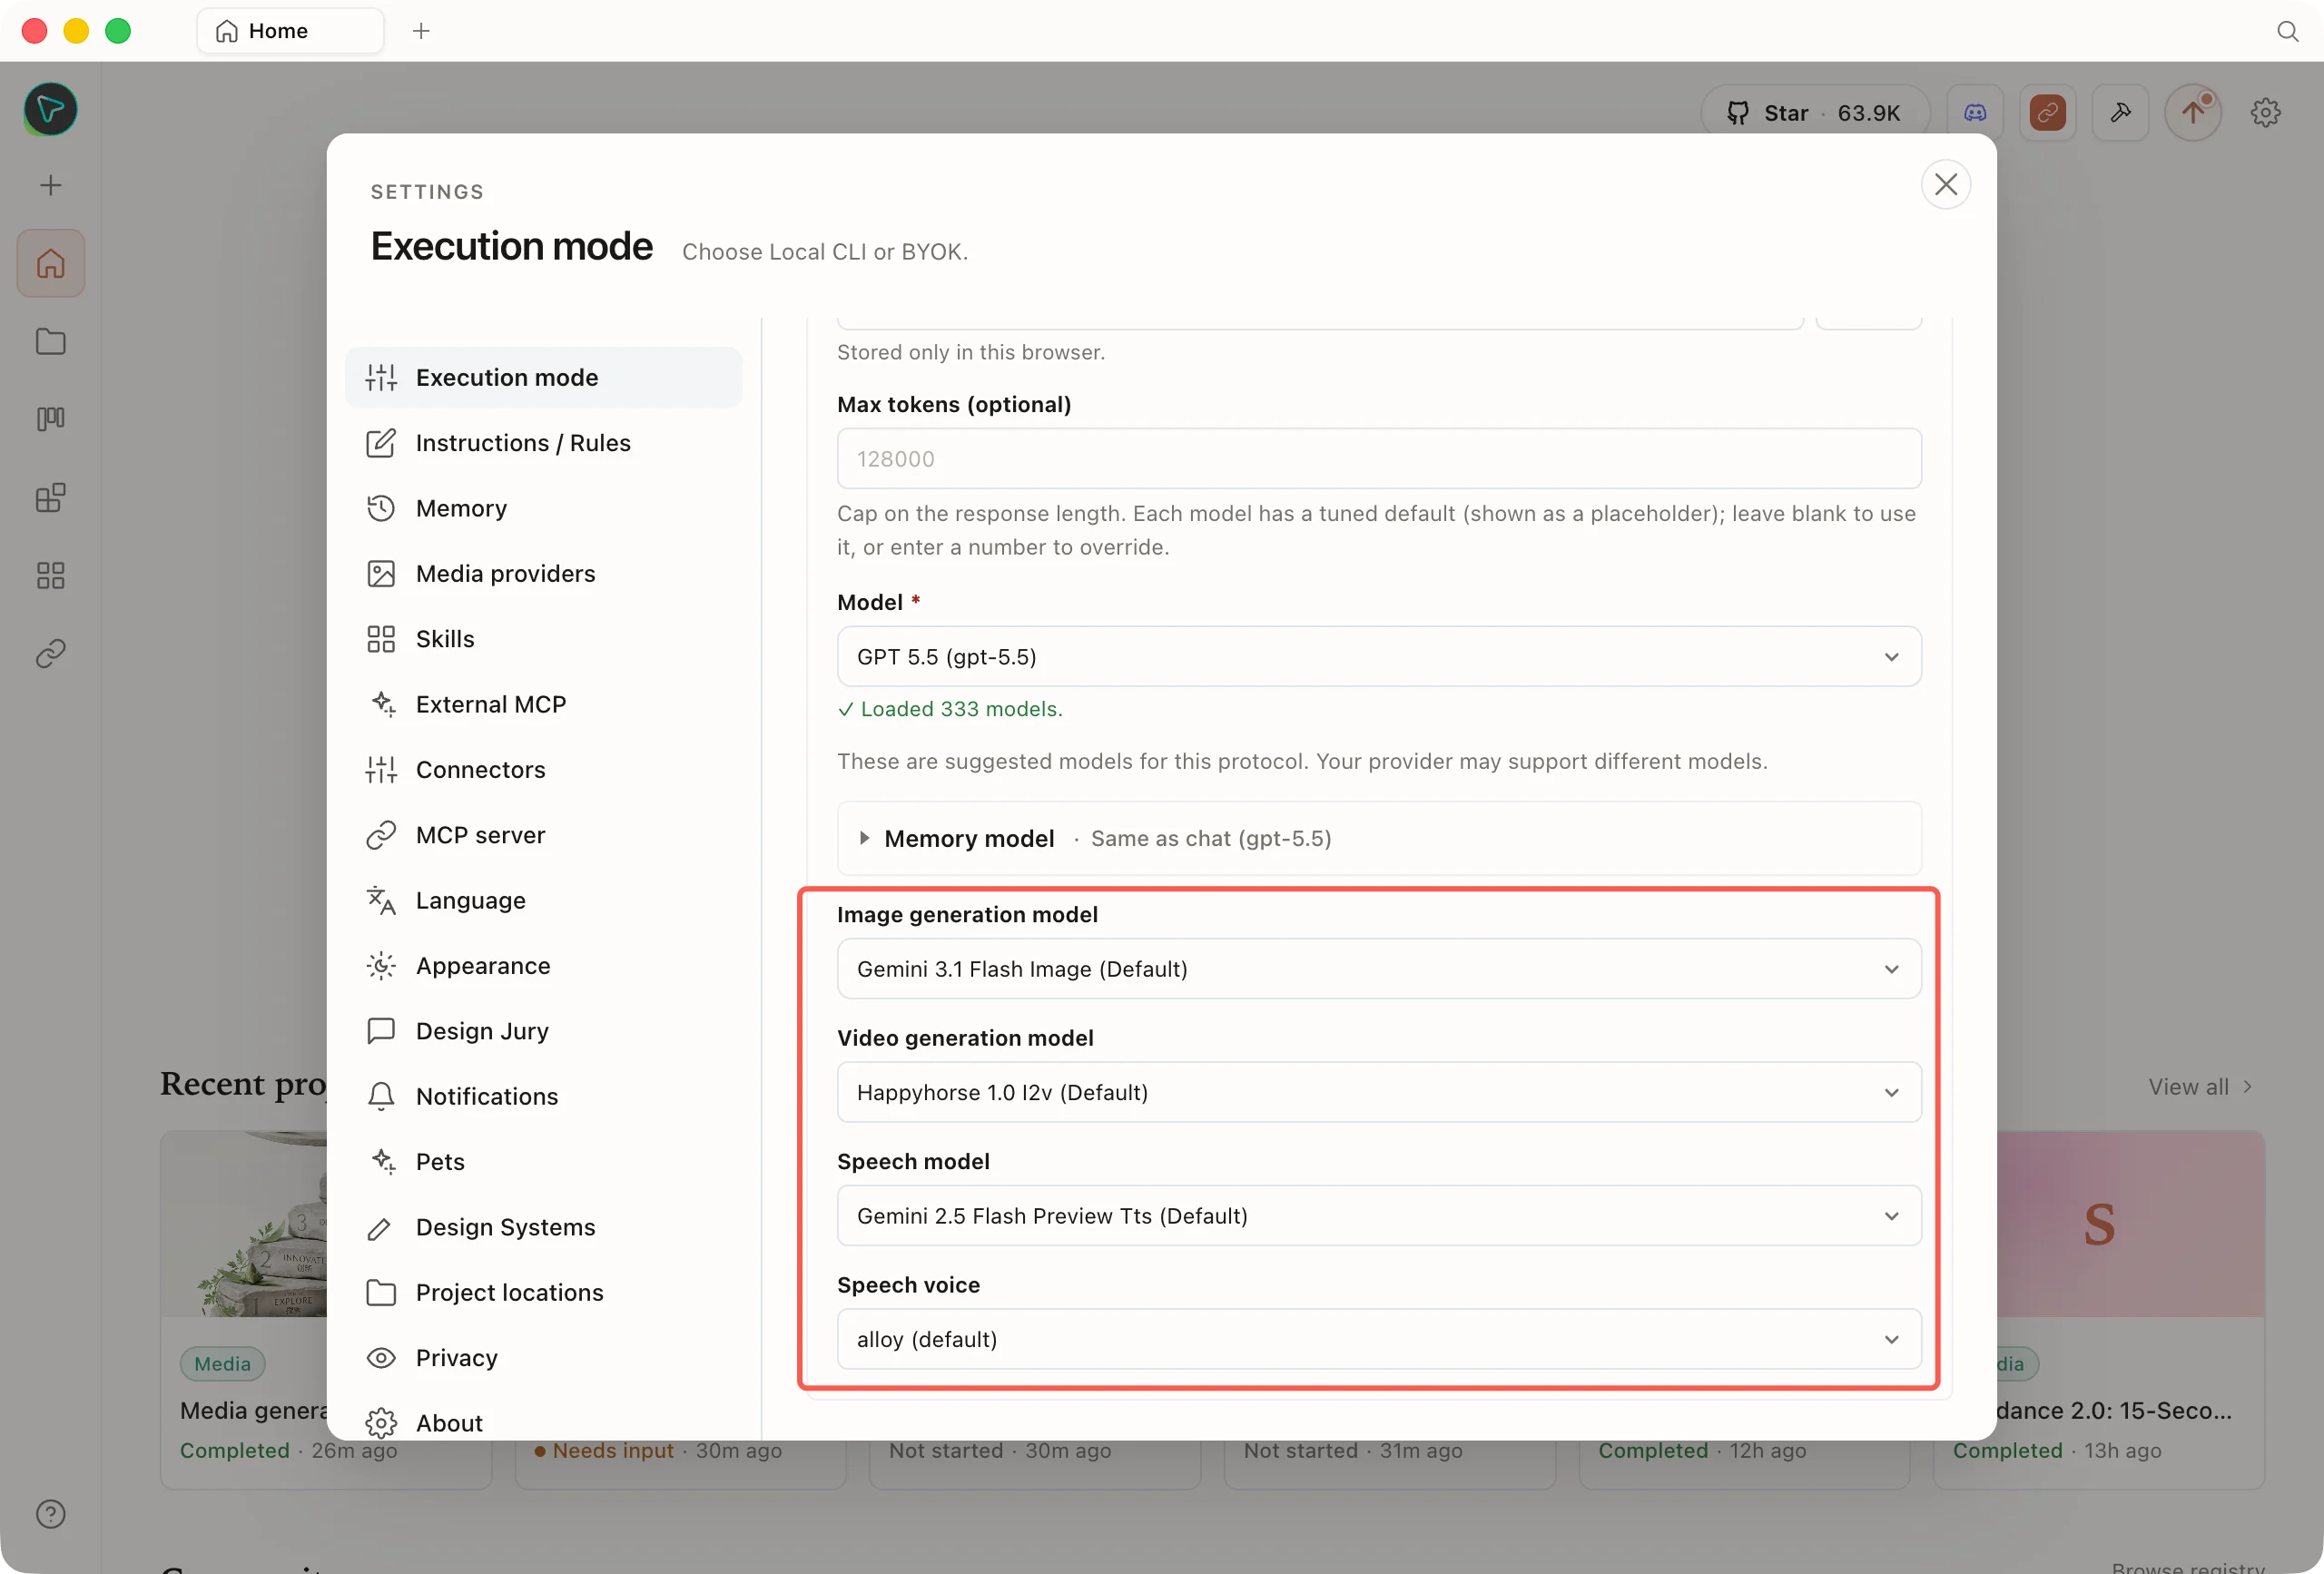Open Skills settings section
The width and height of the screenshot is (2324, 1574).
tap(543, 639)
